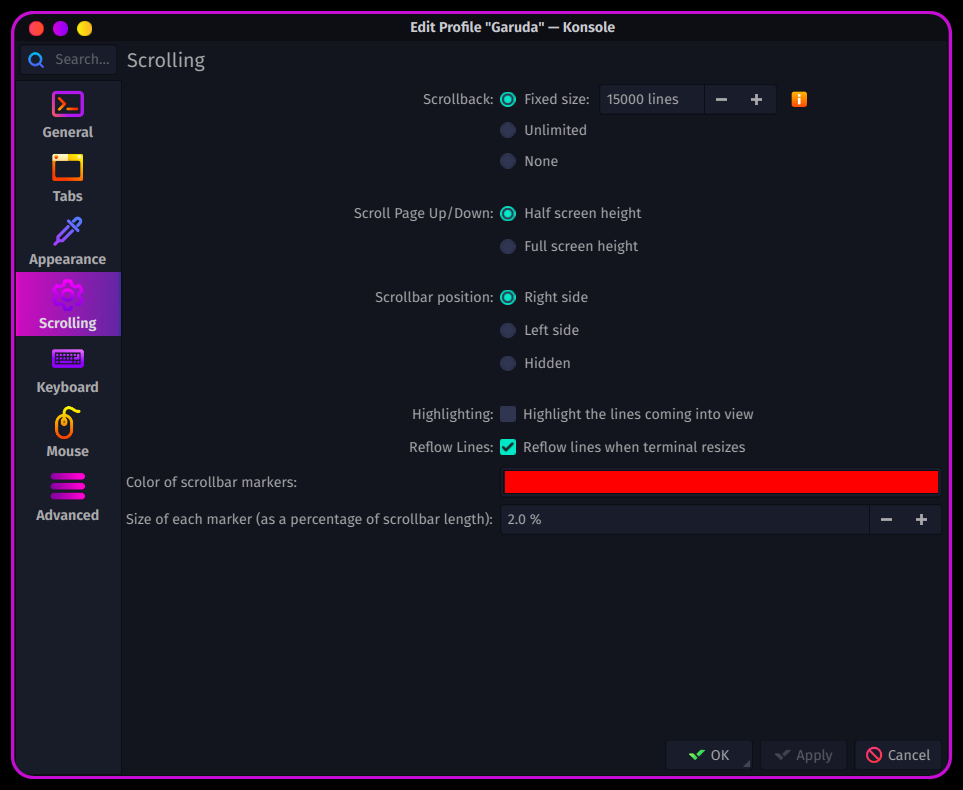This screenshot has height=790, width=963.
Task: Select the Appearance eyedropper icon
Action: [x=68, y=232]
